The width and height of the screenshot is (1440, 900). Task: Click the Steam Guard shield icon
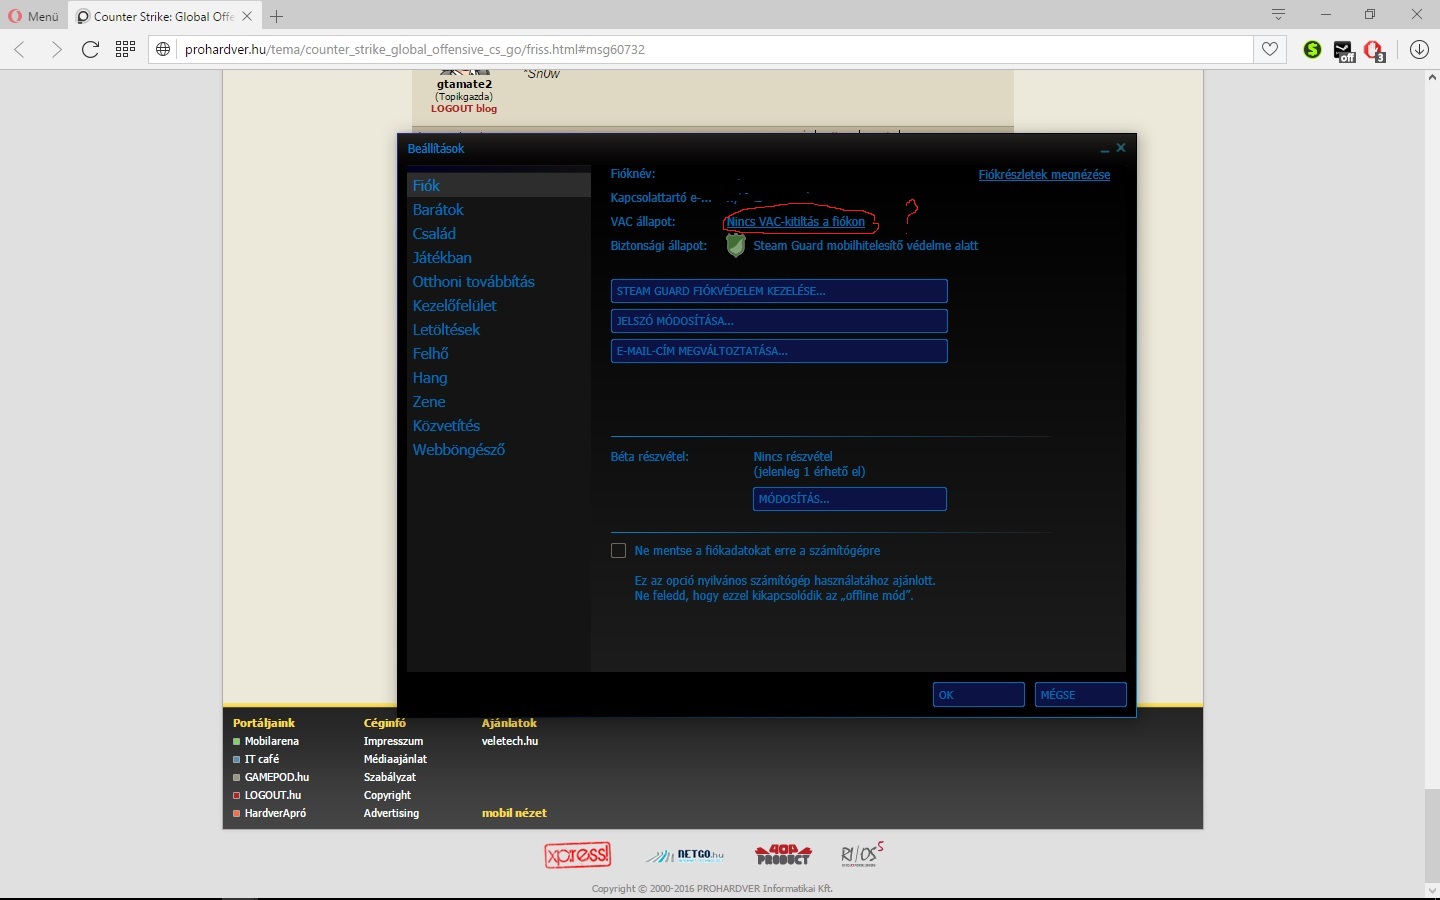tap(736, 245)
